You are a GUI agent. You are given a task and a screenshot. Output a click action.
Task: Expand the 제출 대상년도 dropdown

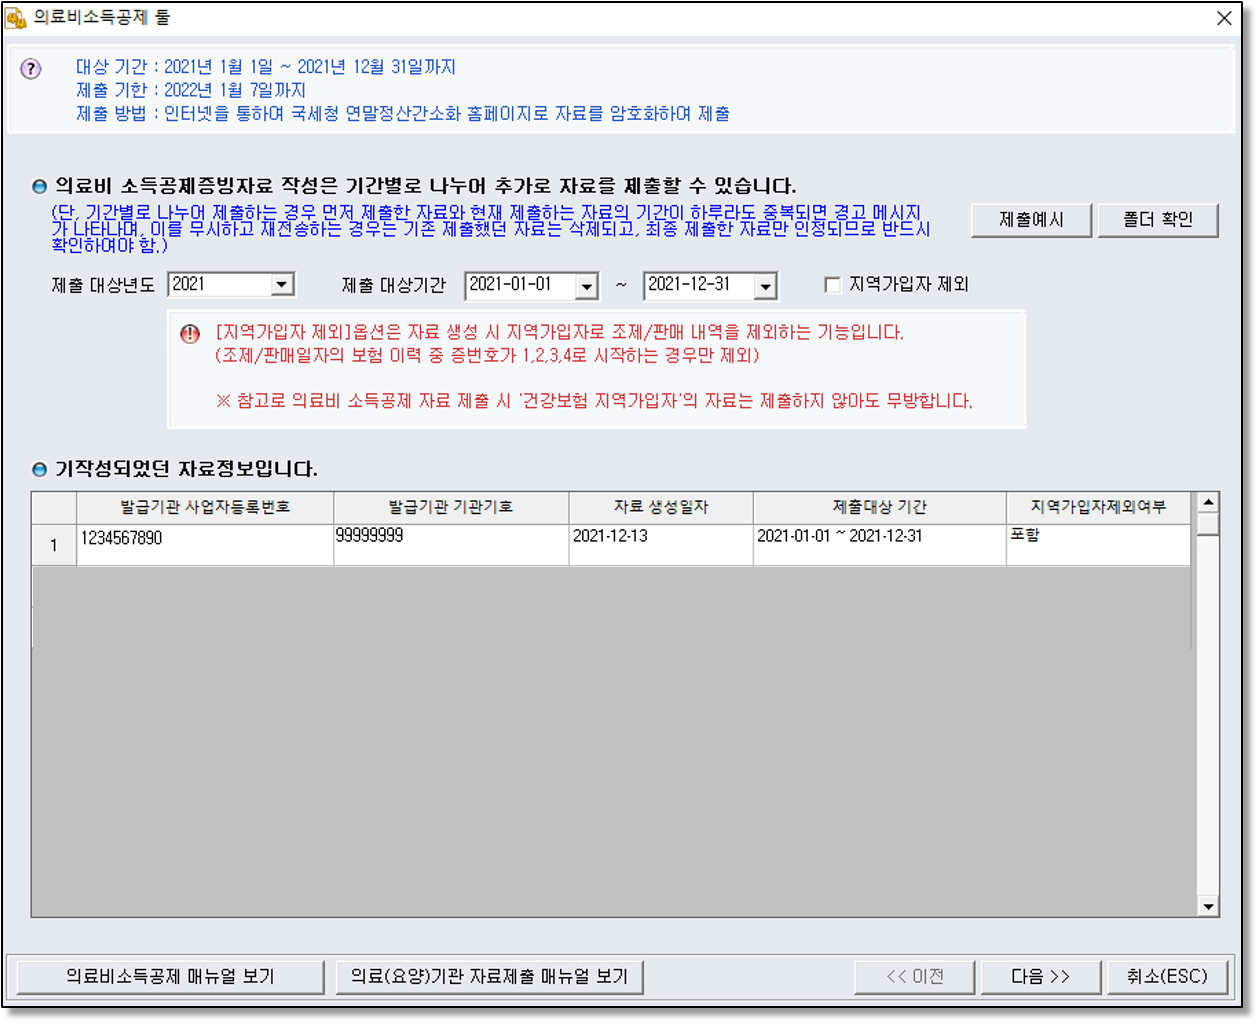[283, 285]
